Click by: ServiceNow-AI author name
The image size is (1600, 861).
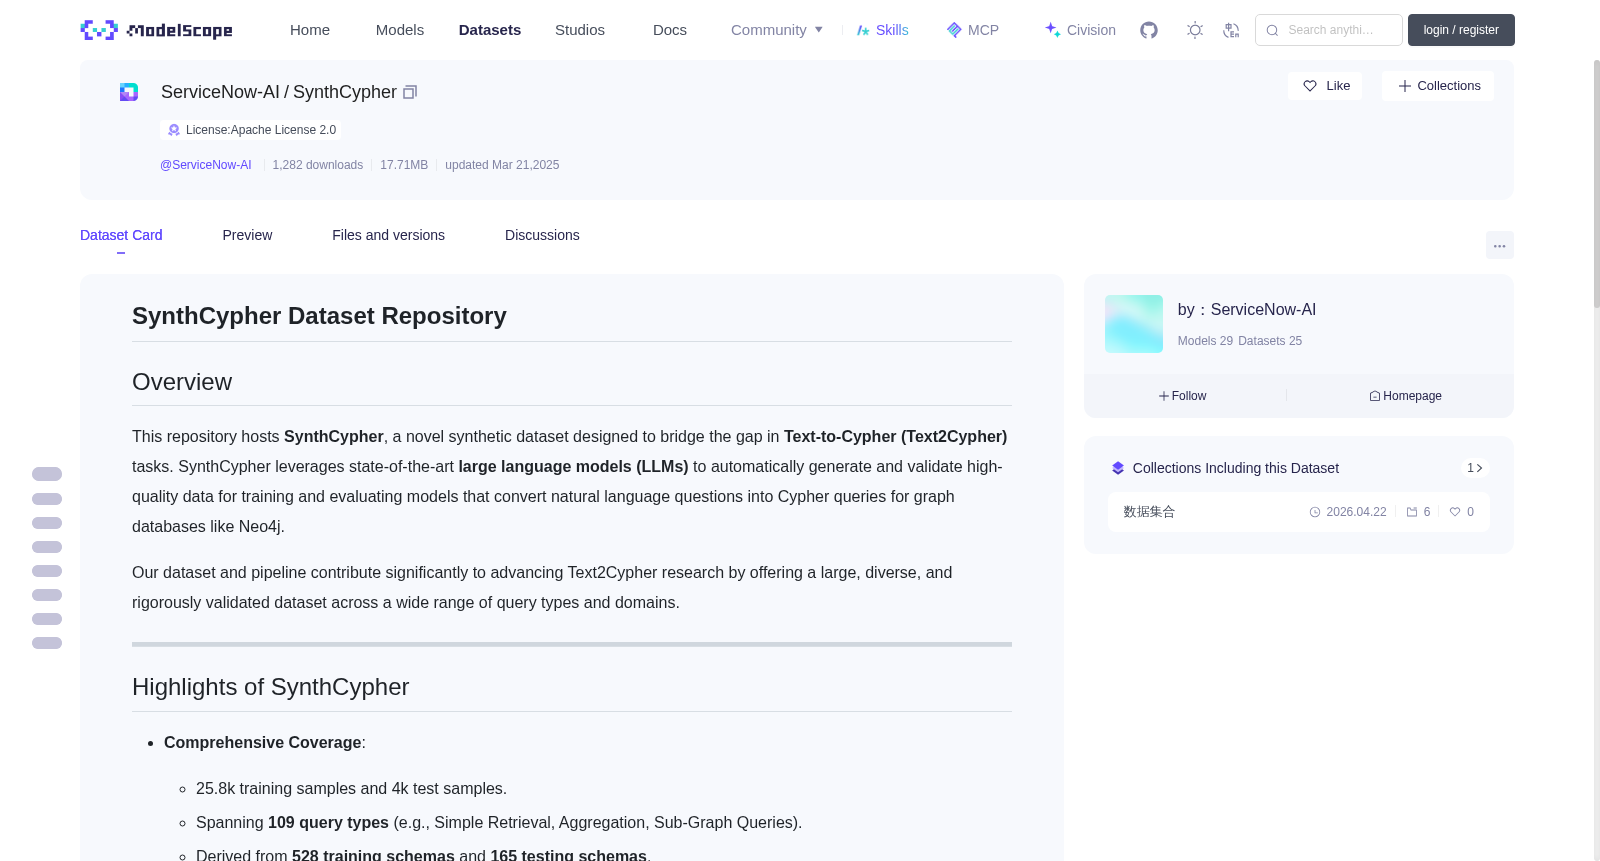1247,310
